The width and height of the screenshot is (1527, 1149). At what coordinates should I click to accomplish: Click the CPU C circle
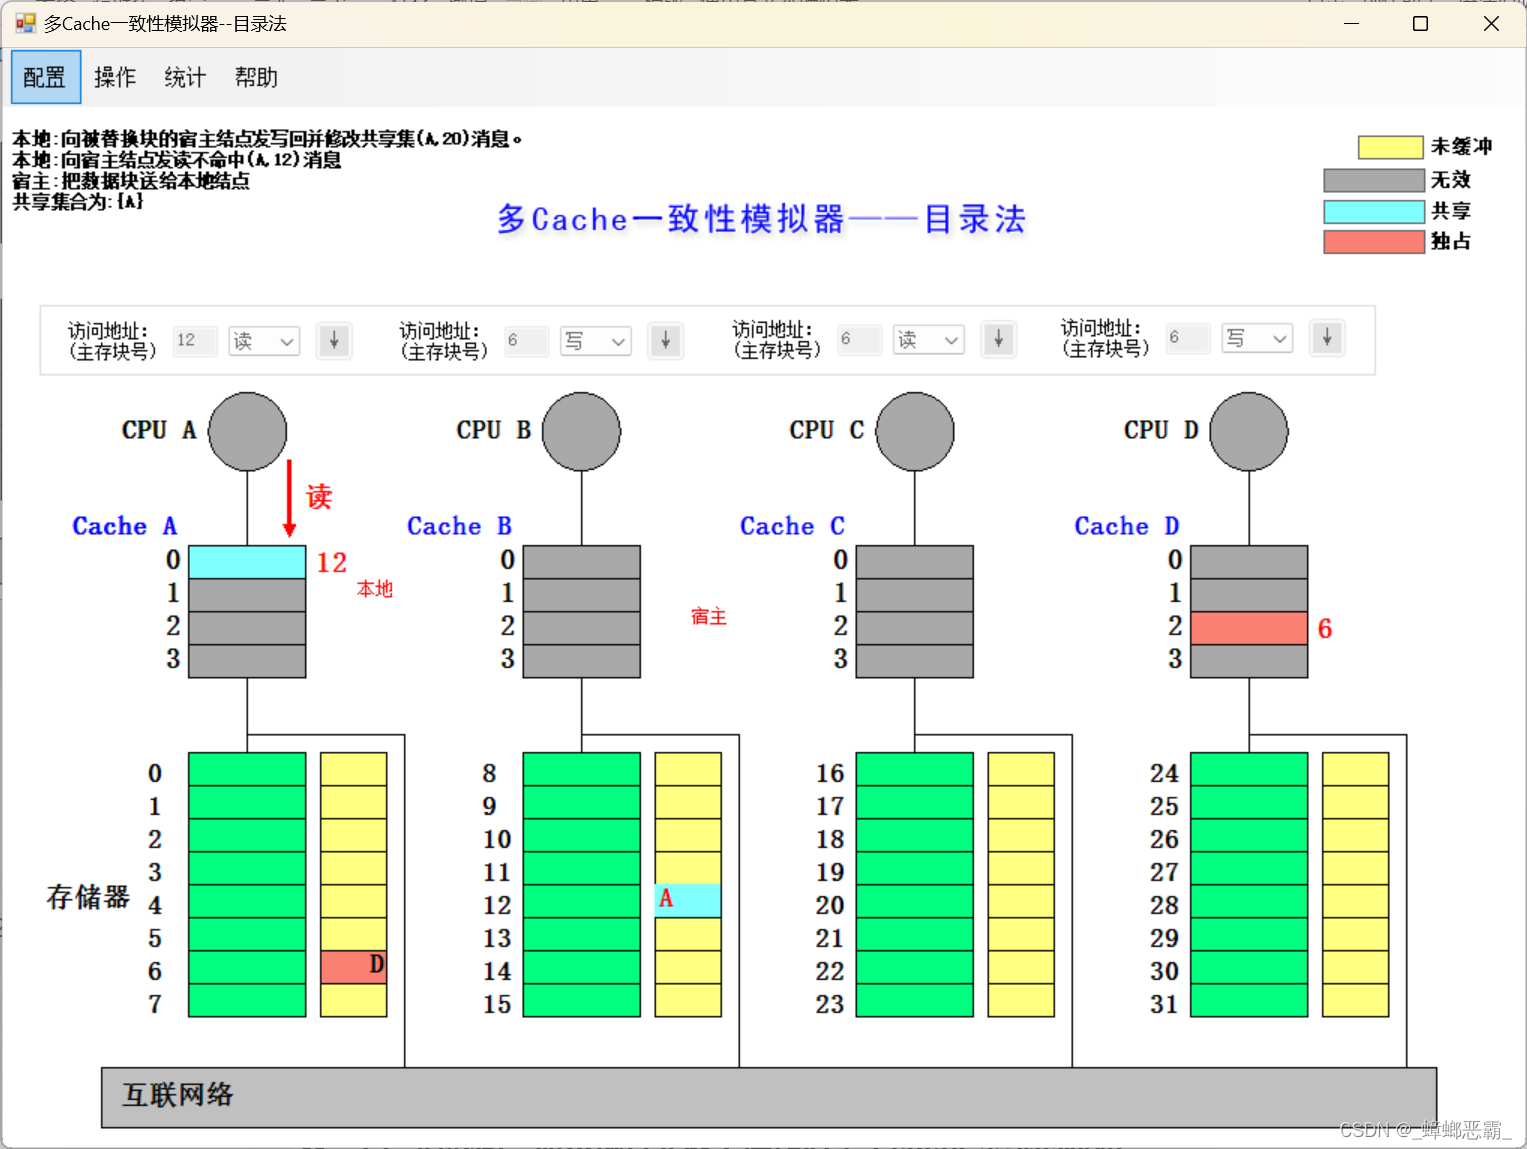coord(915,431)
